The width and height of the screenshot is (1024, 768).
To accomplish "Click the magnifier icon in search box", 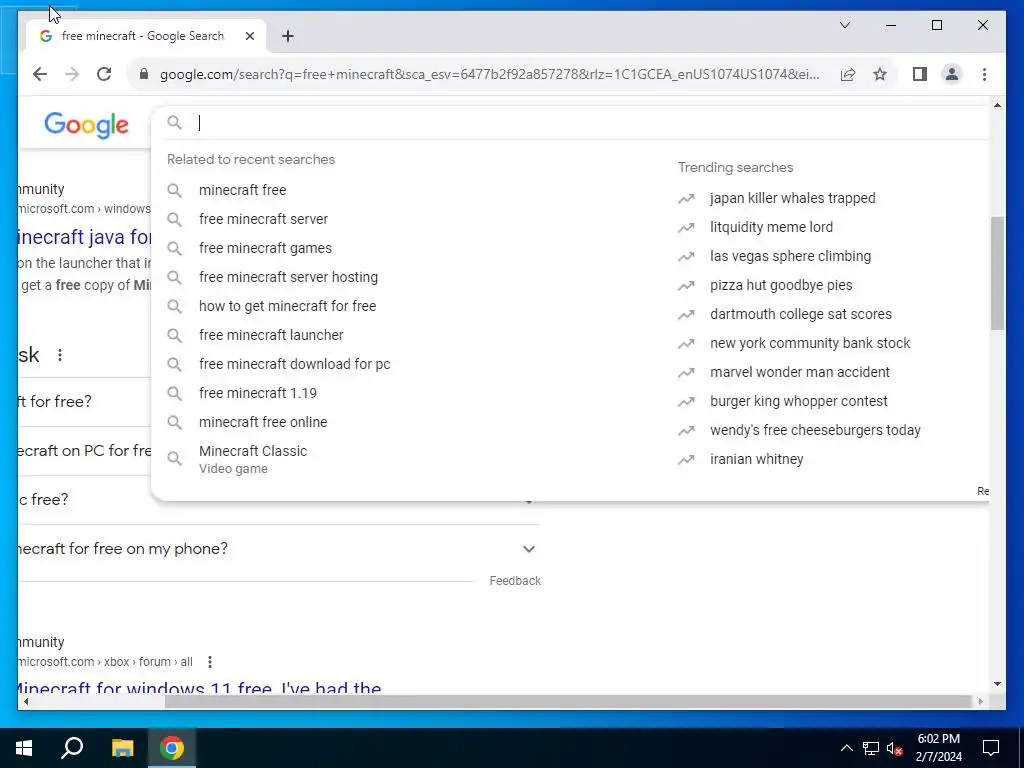I will pyautogui.click(x=174, y=123).
